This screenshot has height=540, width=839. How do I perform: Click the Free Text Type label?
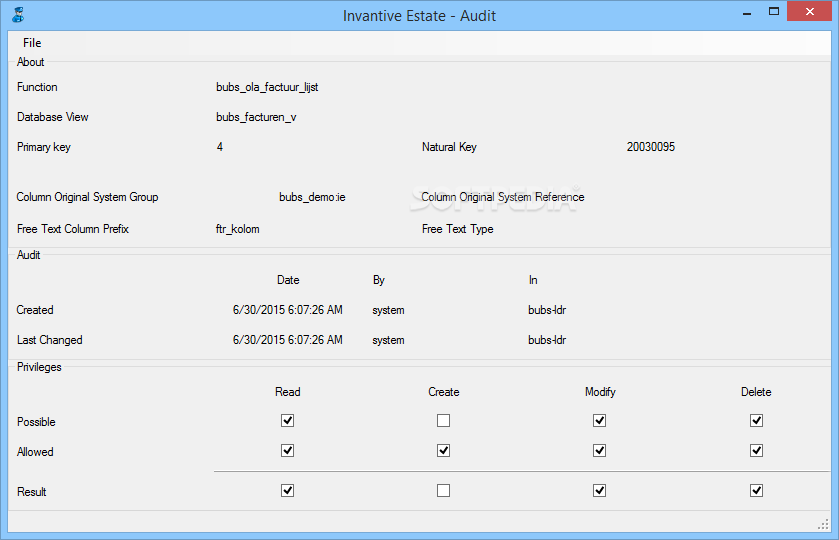pos(457,229)
